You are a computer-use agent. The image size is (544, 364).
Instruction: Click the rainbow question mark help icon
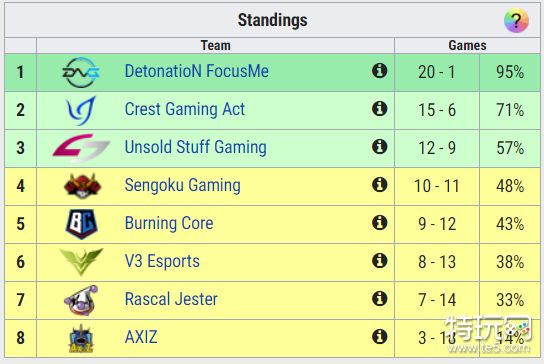point(516,20)
